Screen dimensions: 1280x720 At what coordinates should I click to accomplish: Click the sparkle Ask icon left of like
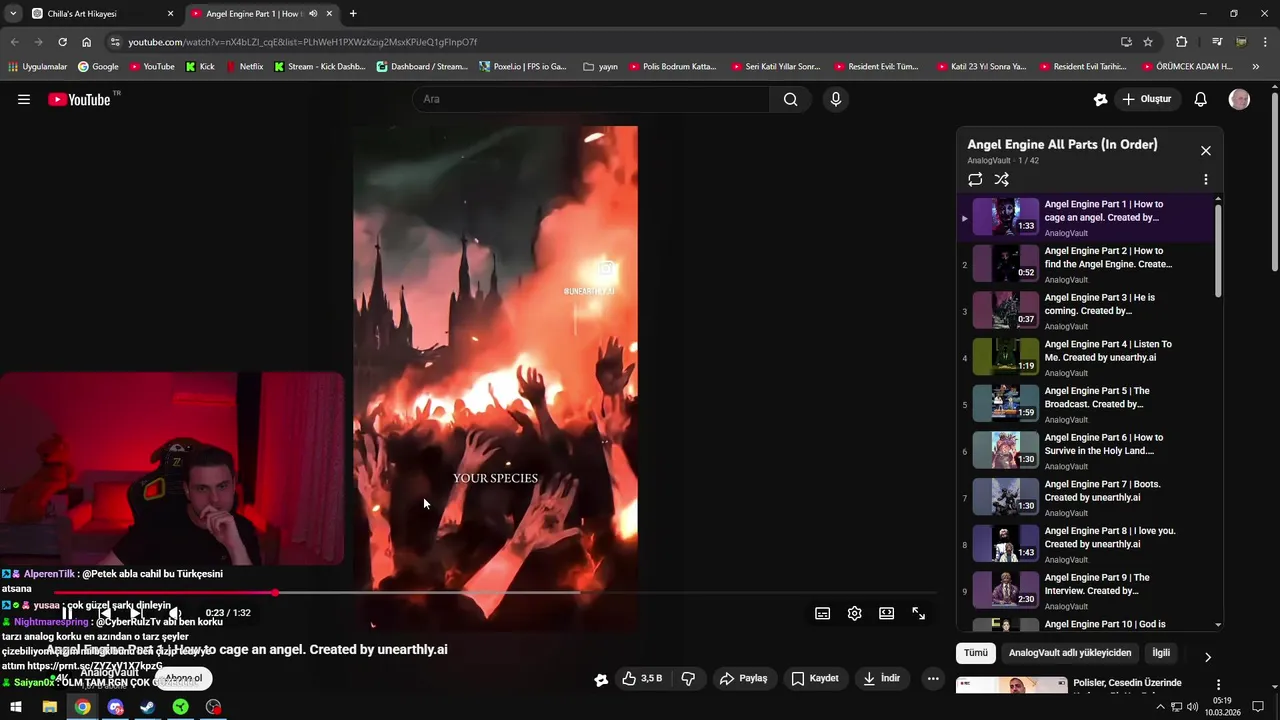601,679
